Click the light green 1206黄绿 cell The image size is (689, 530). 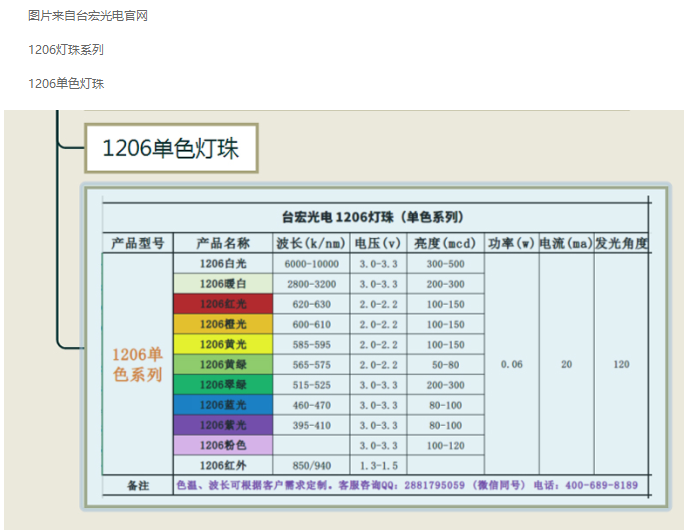223,365
